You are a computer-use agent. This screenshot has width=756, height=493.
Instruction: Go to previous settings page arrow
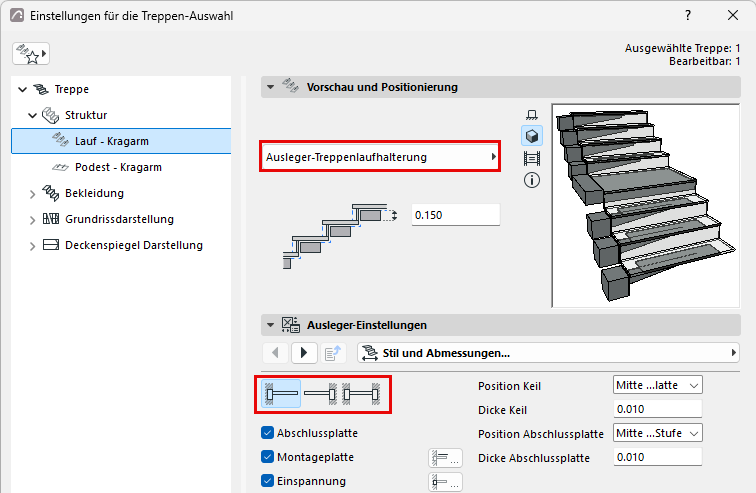point(275,353)
